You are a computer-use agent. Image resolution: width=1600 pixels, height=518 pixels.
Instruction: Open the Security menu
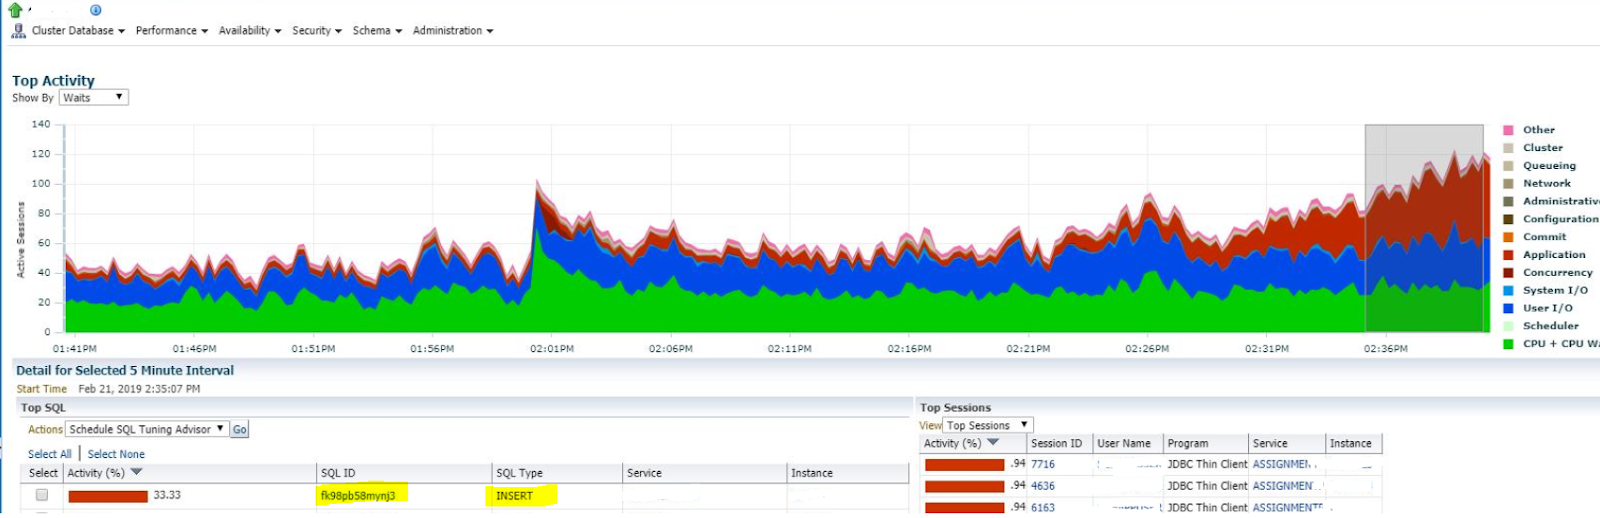pos(317,31)
